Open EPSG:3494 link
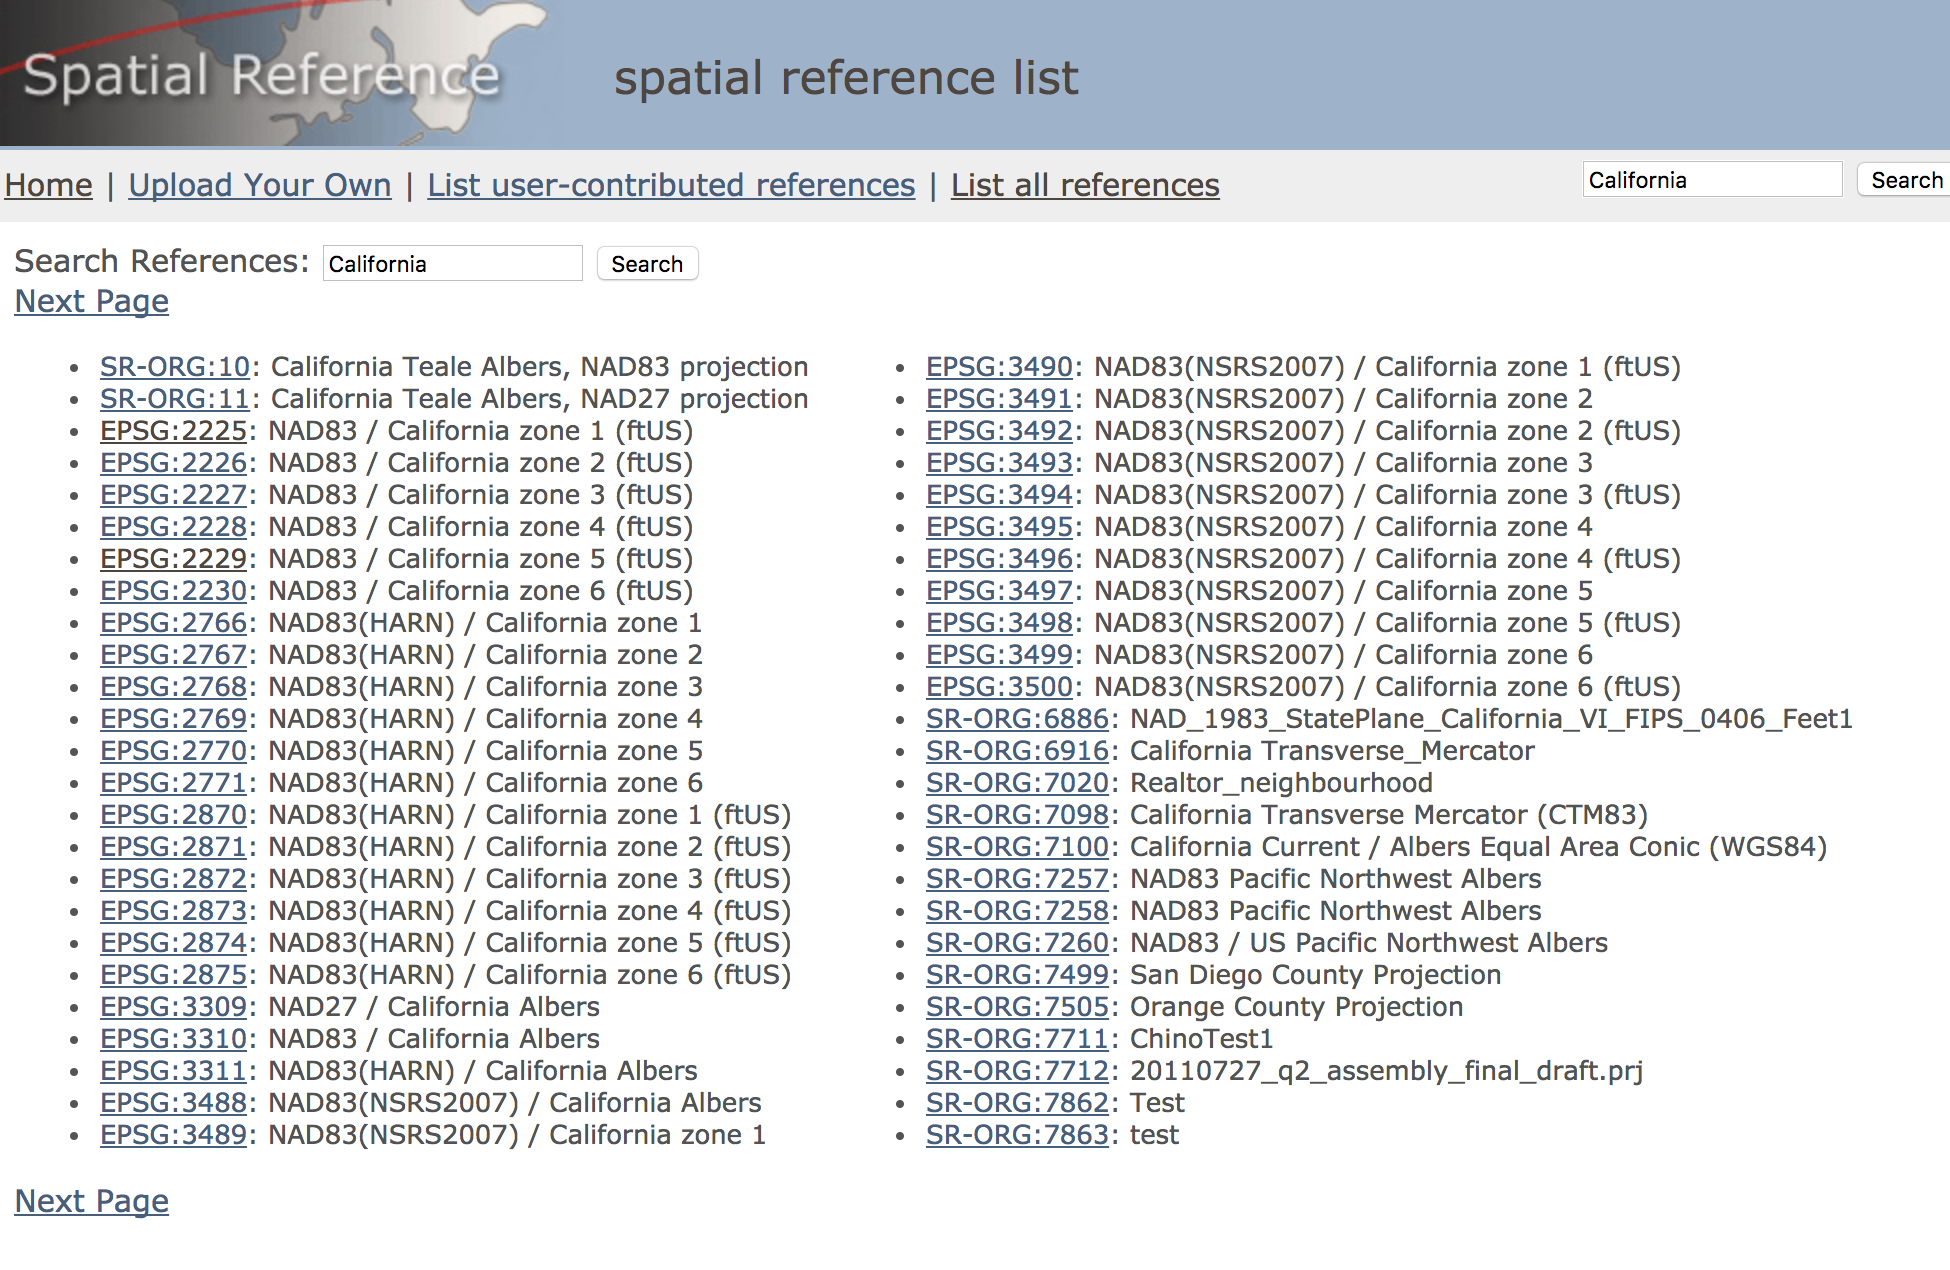 click(1000, 495)
